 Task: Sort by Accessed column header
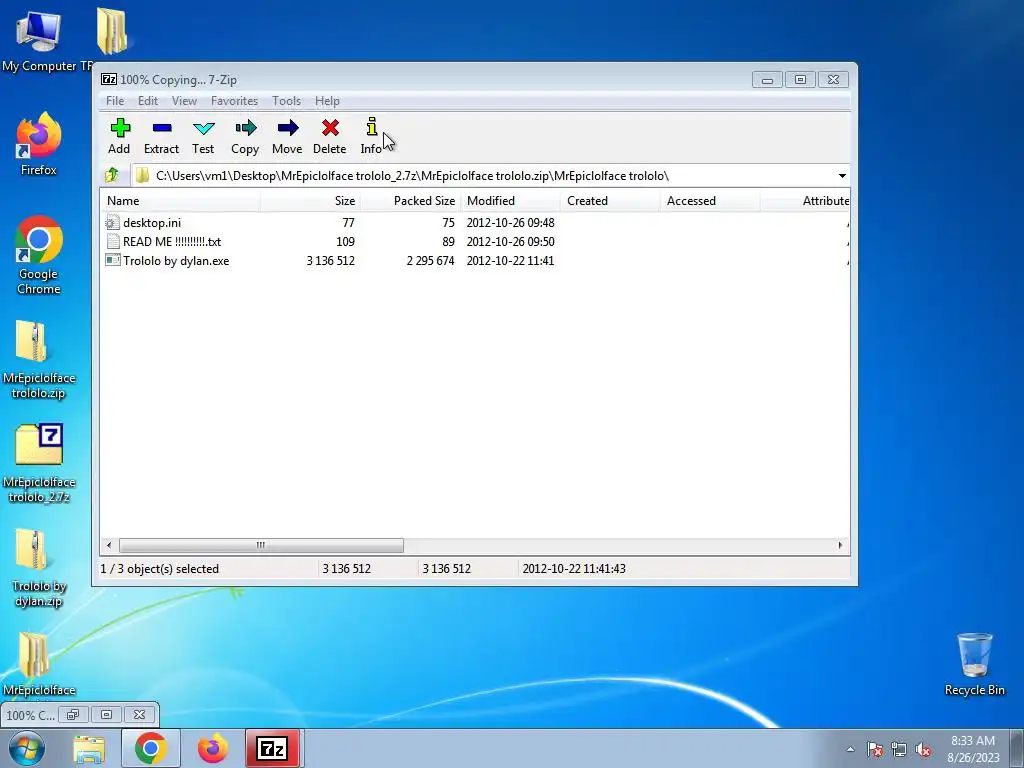pyautogui.click(x=710, y=200)
